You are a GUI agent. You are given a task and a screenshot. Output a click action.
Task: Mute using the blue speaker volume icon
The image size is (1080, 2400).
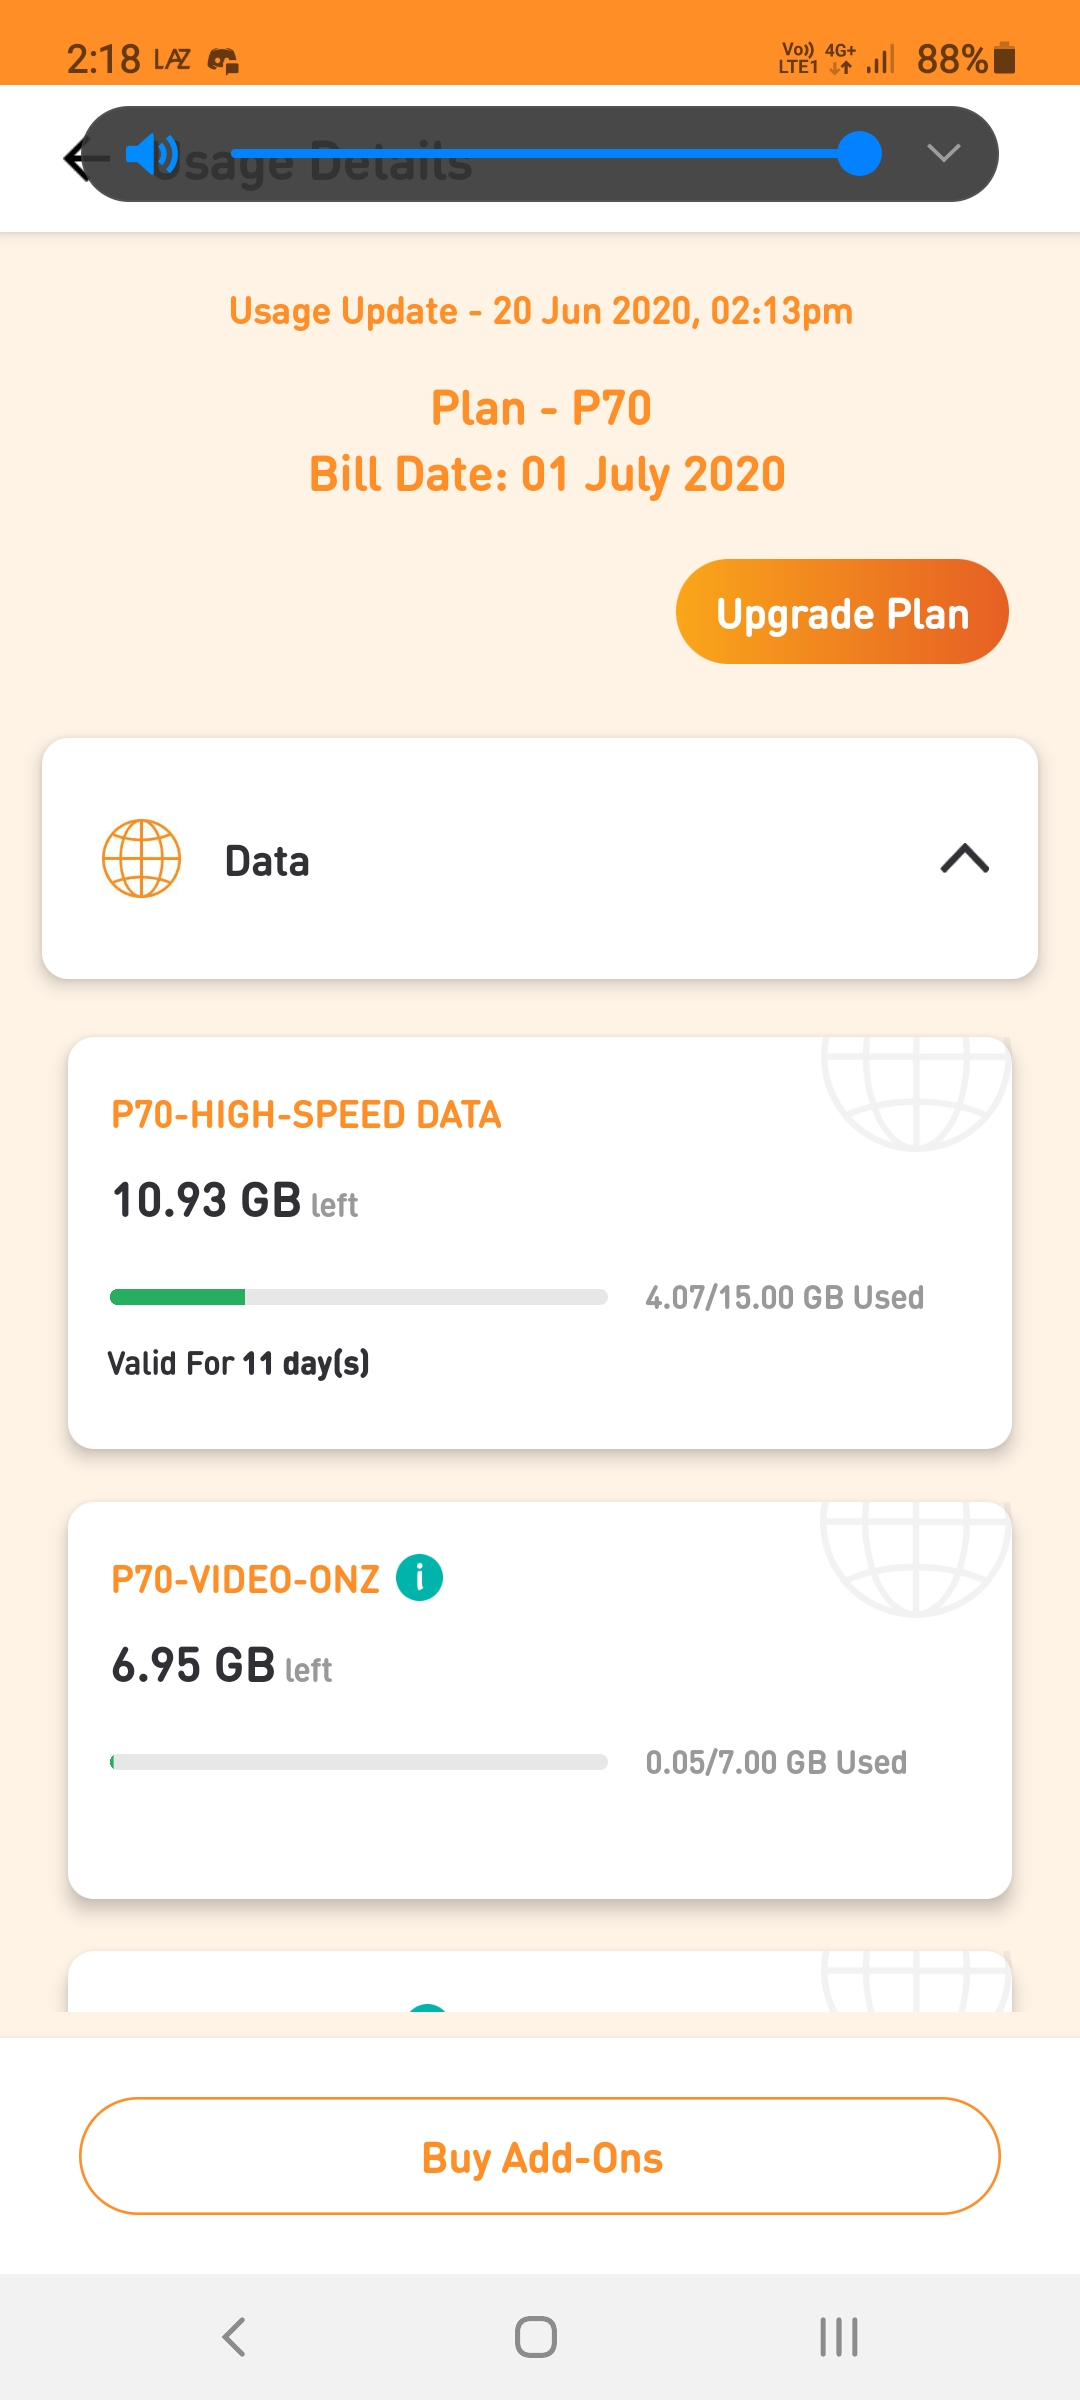(152, 154)
